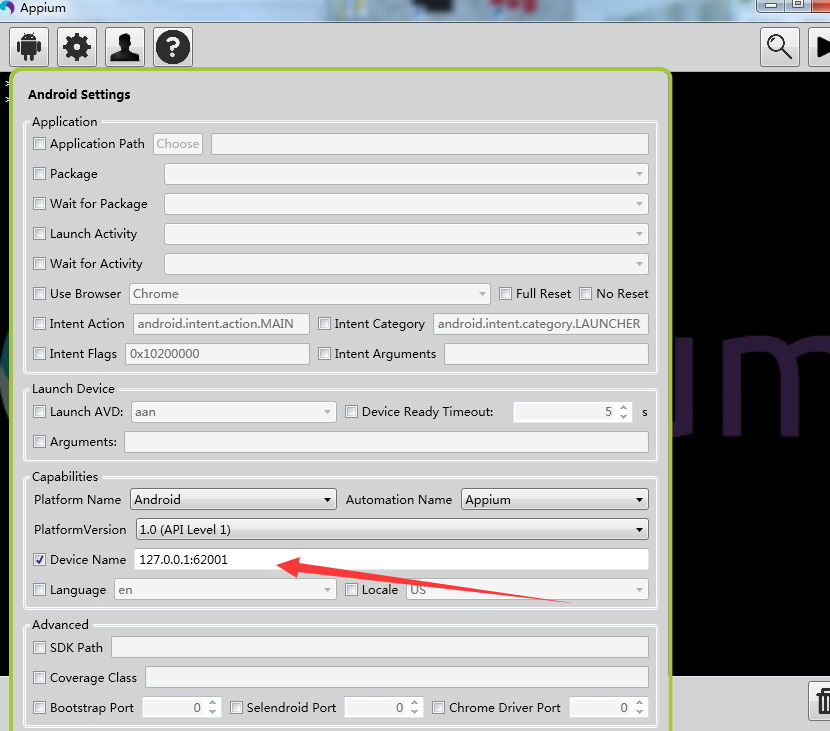Clear log with trash icon
The width and height of the screenshot is (830, 731).
tap(820, 701)
